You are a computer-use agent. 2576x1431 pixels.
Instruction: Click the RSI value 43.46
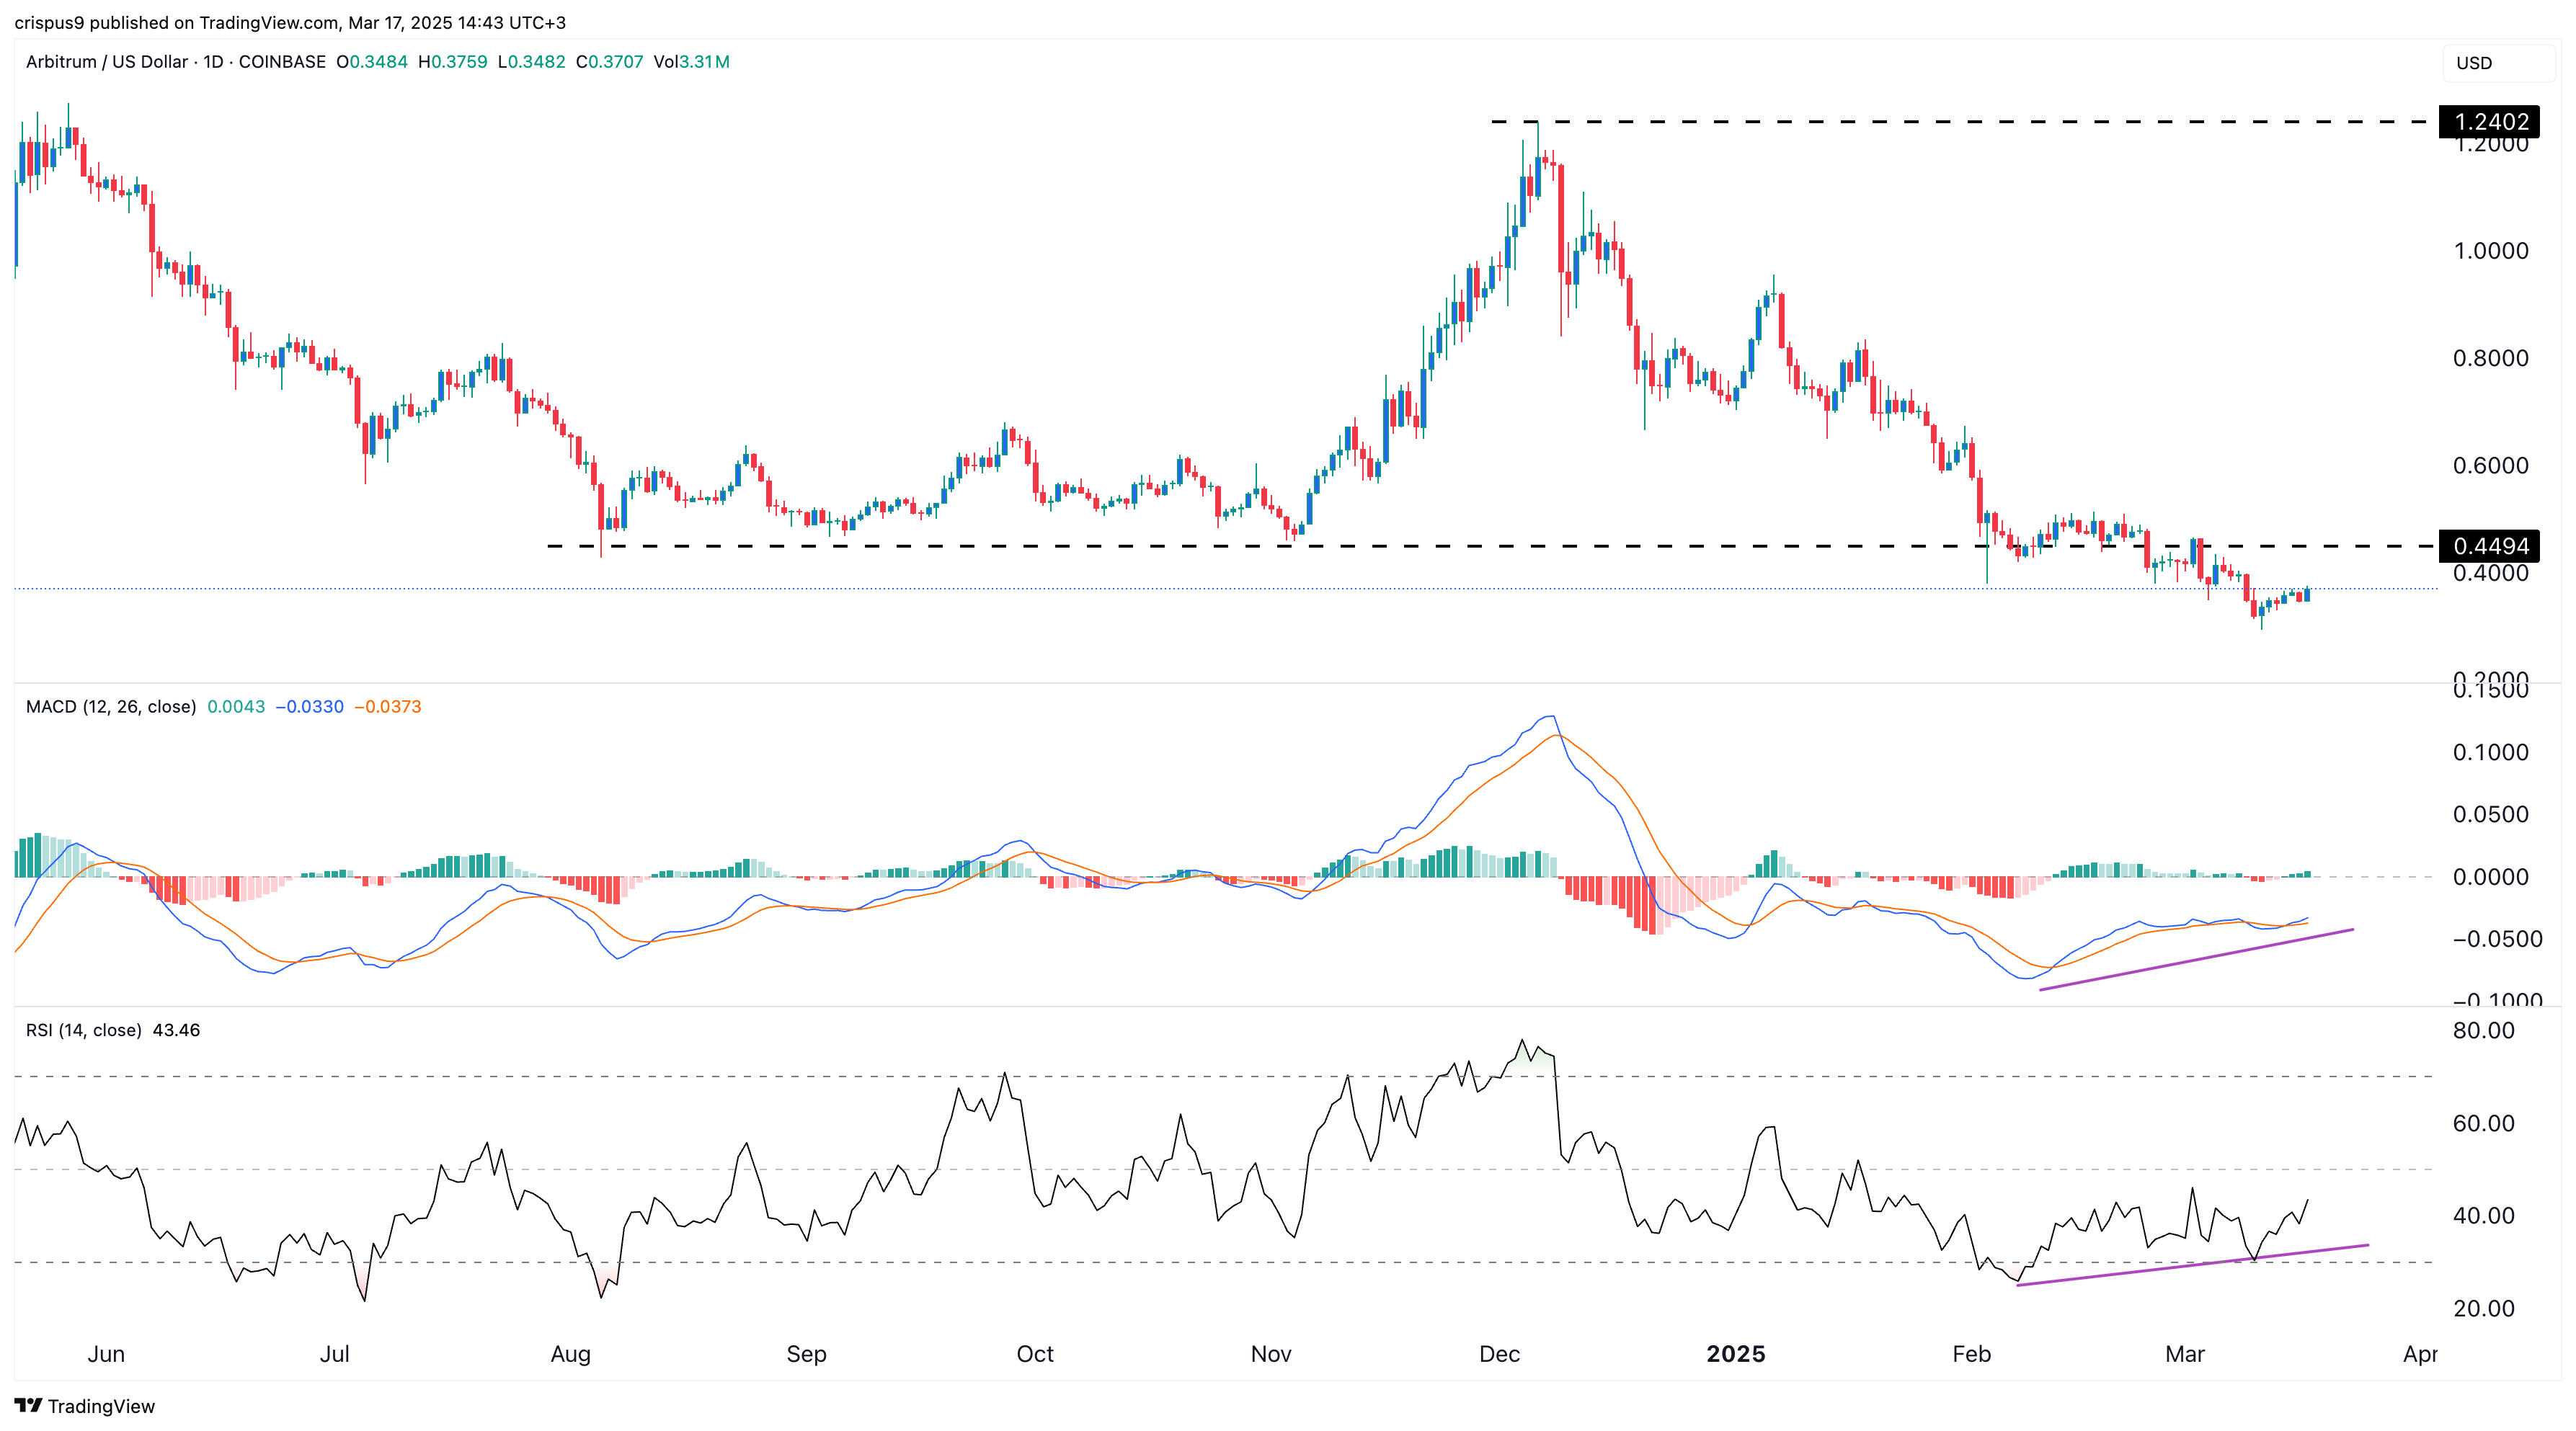pyautogui.click(x=176, y=1030)
